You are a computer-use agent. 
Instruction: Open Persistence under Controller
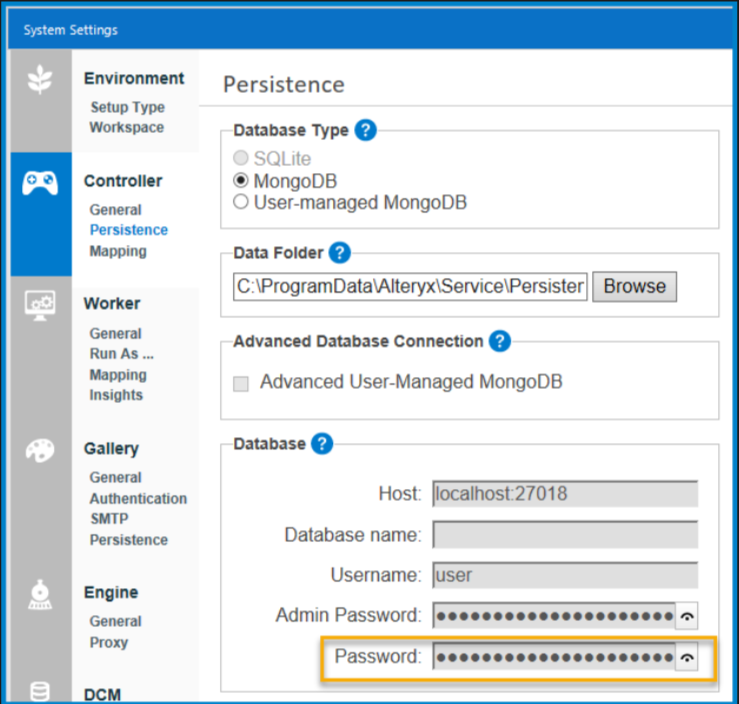tap(129, 230)
